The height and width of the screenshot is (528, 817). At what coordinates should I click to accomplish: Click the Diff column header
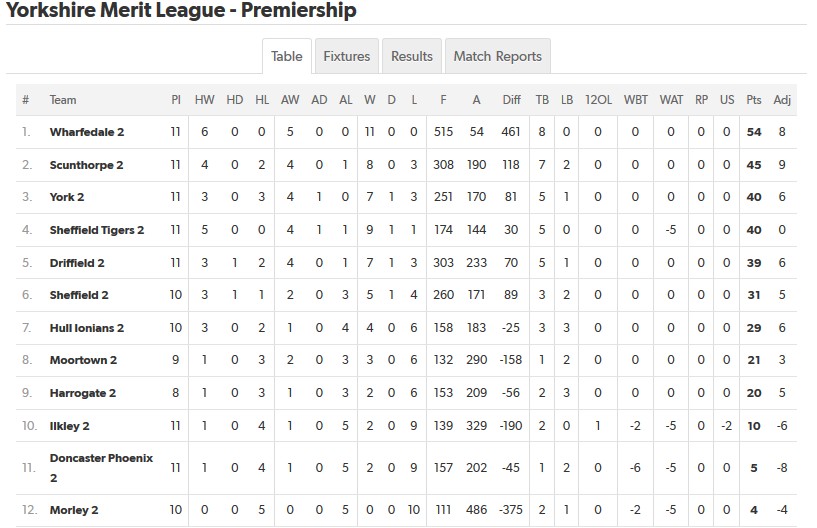512,100
